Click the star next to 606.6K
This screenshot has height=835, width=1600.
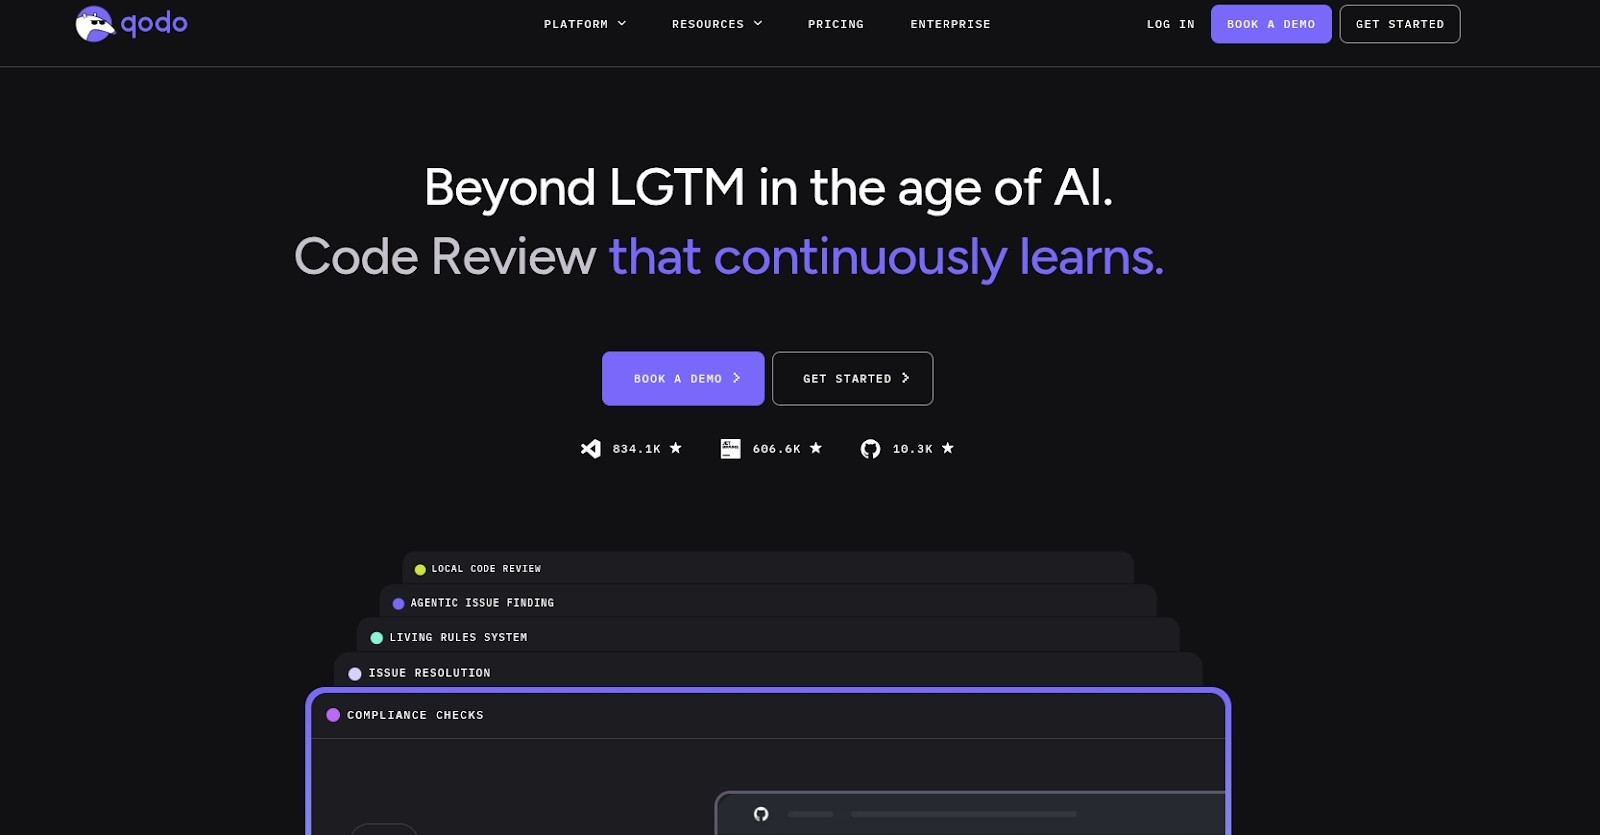pyautogui.click(x=816, y=448)
